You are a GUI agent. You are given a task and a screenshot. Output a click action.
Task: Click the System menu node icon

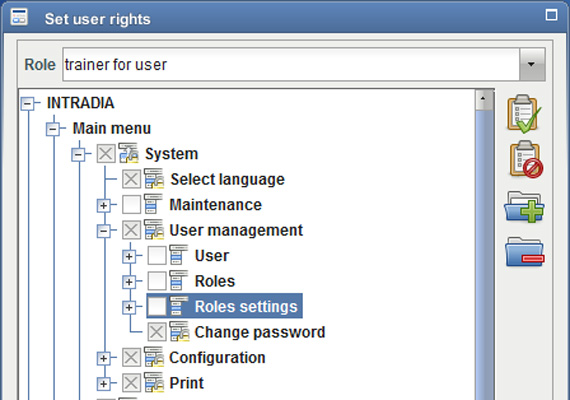coord(129,153)
